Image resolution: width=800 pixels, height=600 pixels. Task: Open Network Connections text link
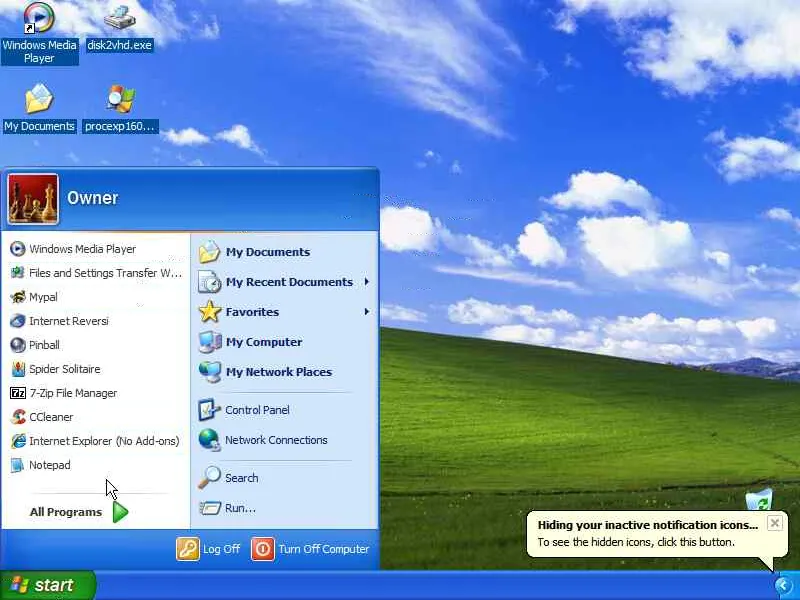(276, 440)
